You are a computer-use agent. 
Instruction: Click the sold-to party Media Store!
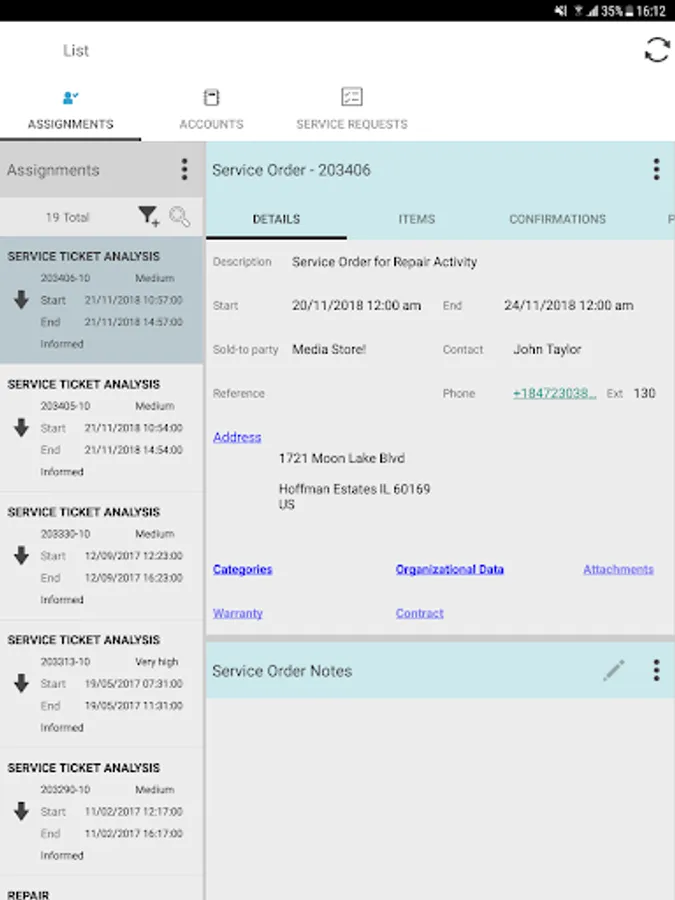coord(329,349)
